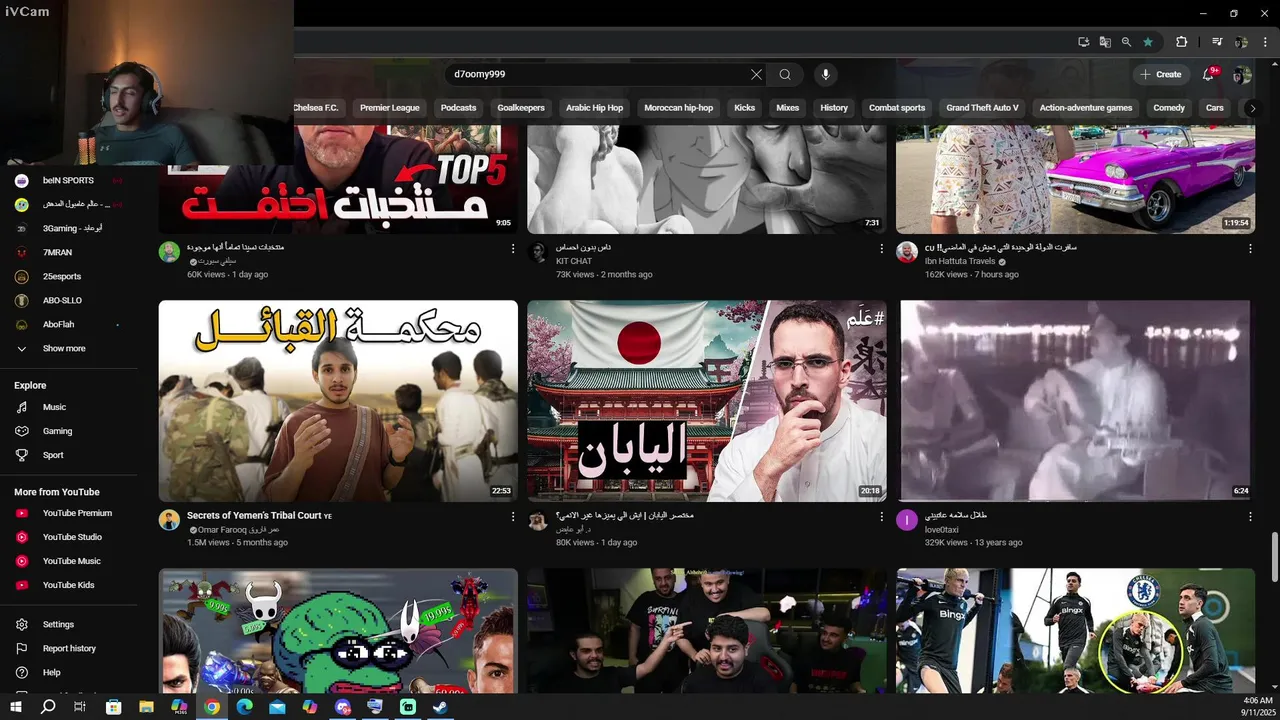
Task: Select the Podcasts chip
Action: (x=459, y=108)
